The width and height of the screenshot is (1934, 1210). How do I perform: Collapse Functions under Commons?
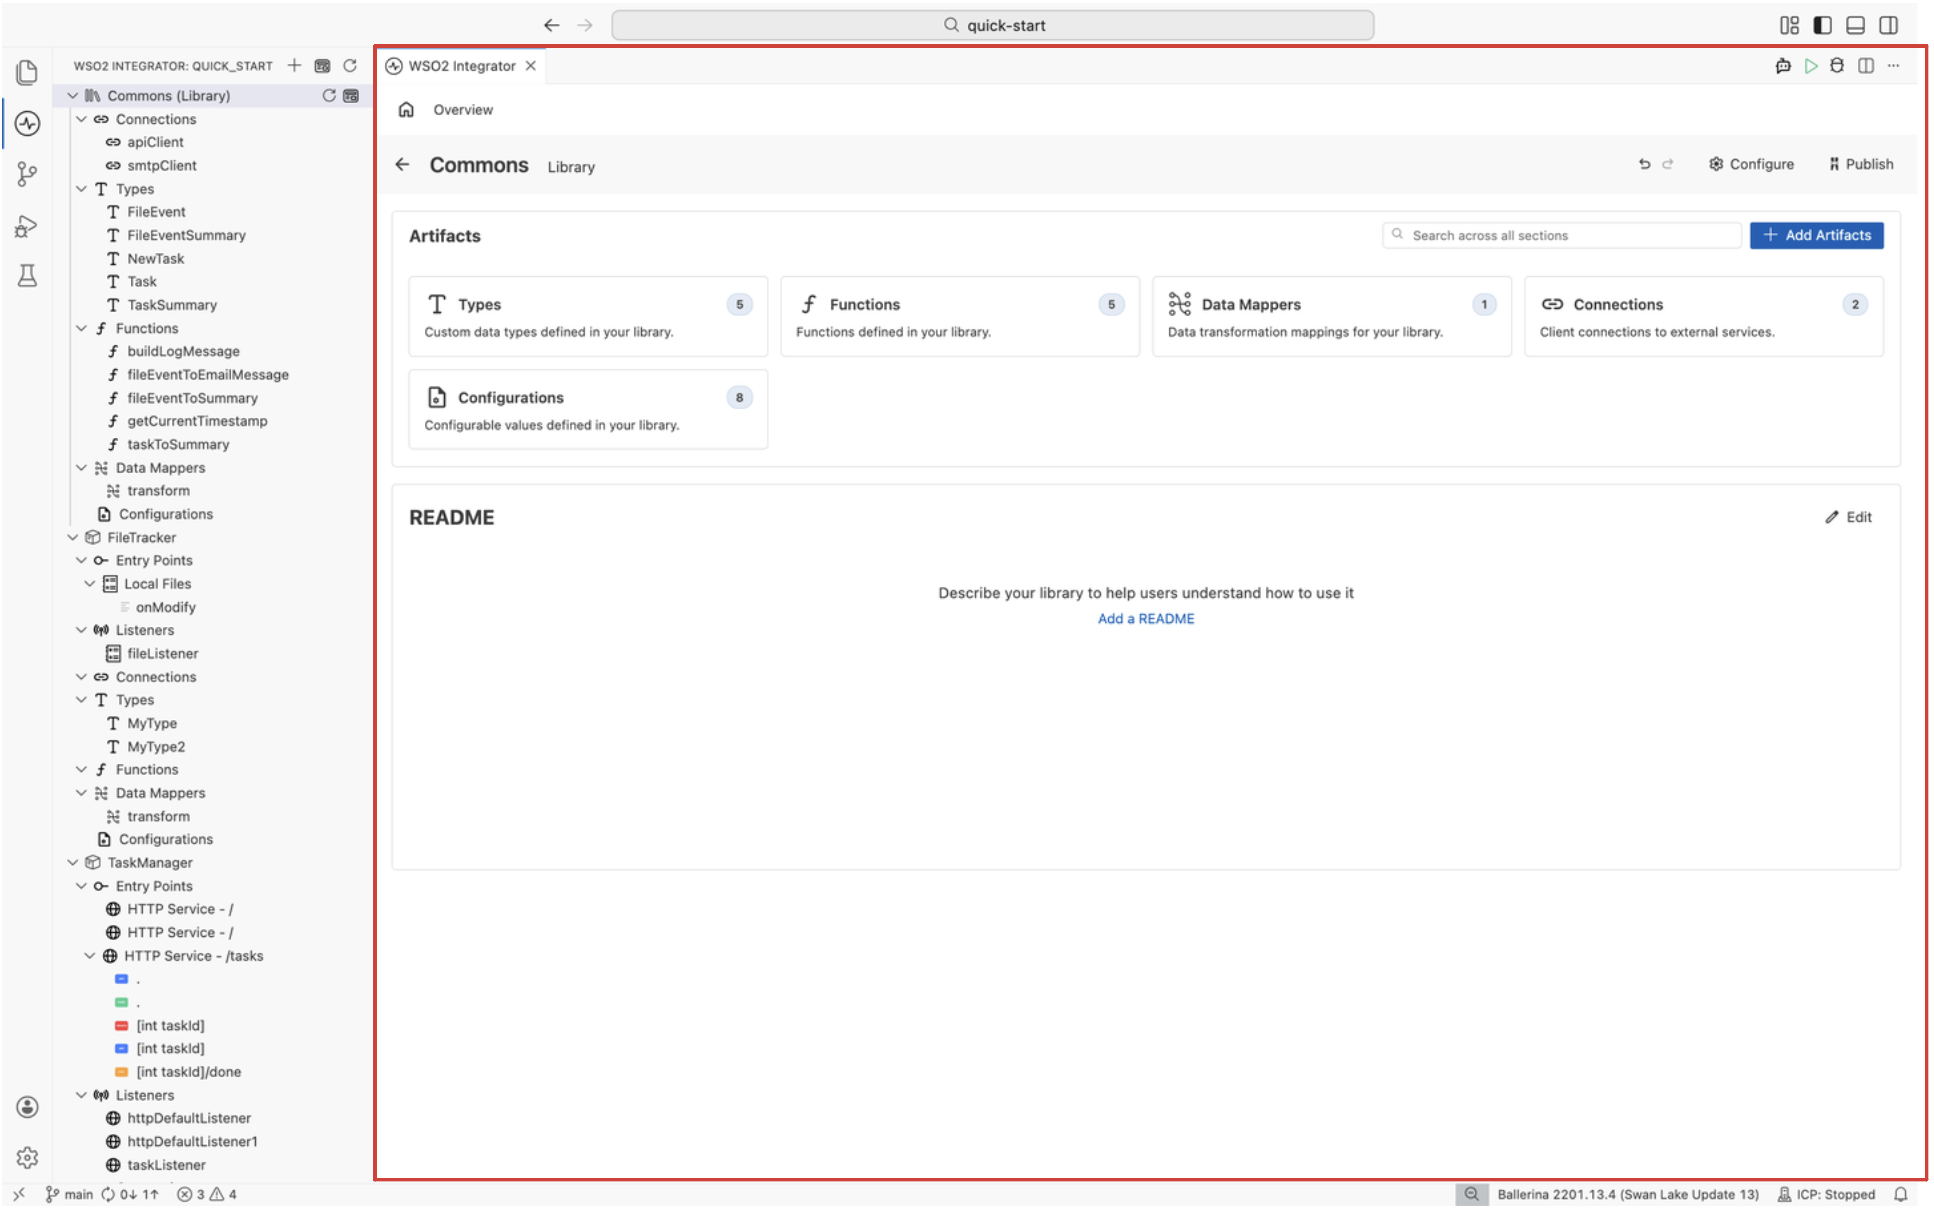click(81, 328)
